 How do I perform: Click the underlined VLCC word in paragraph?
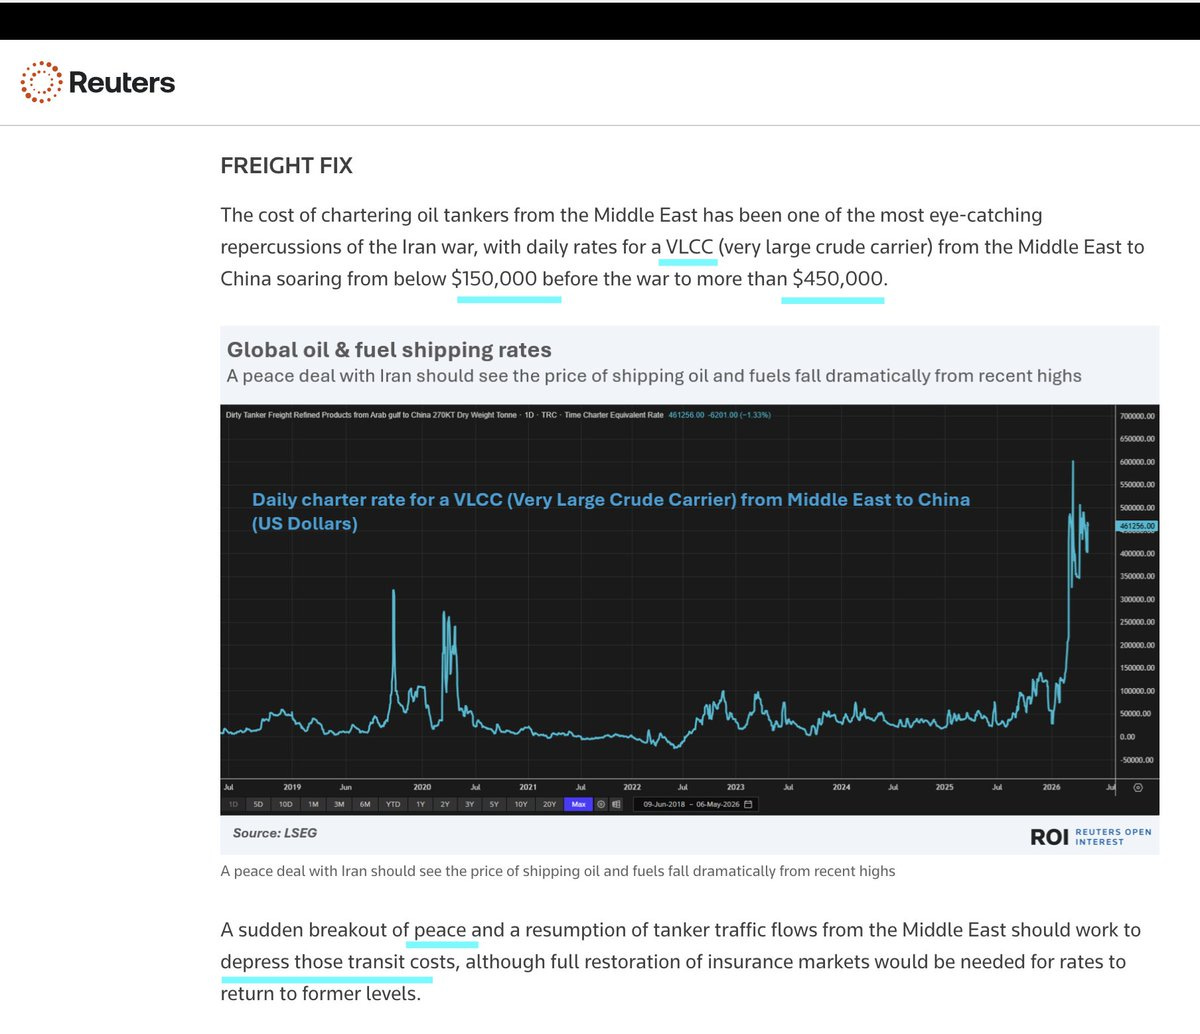689,247
